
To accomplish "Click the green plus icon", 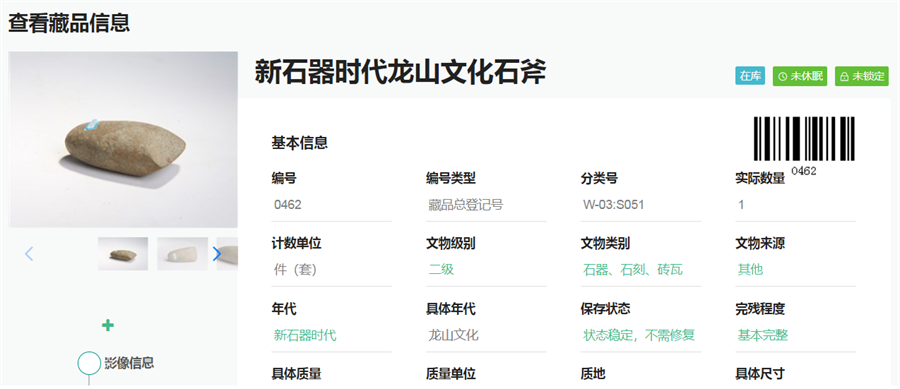I will pyautogui.click(x=107, y=325).
